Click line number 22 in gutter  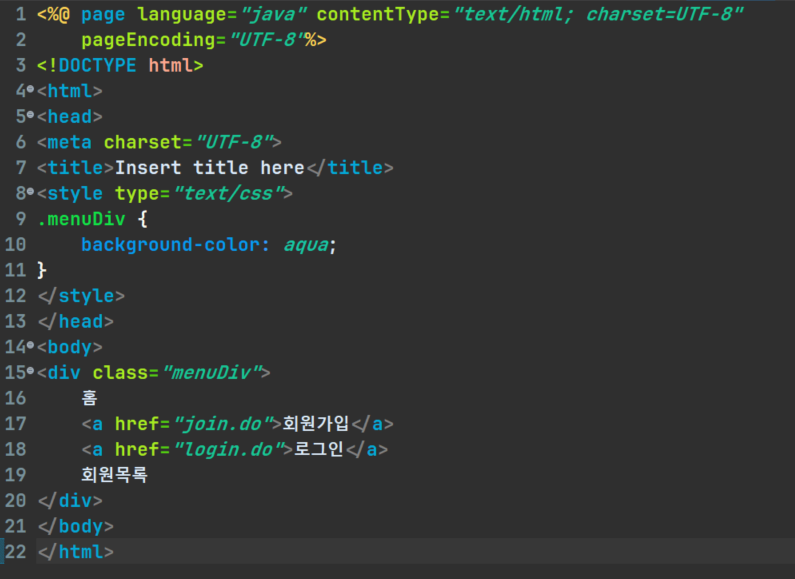coord(15,552)
